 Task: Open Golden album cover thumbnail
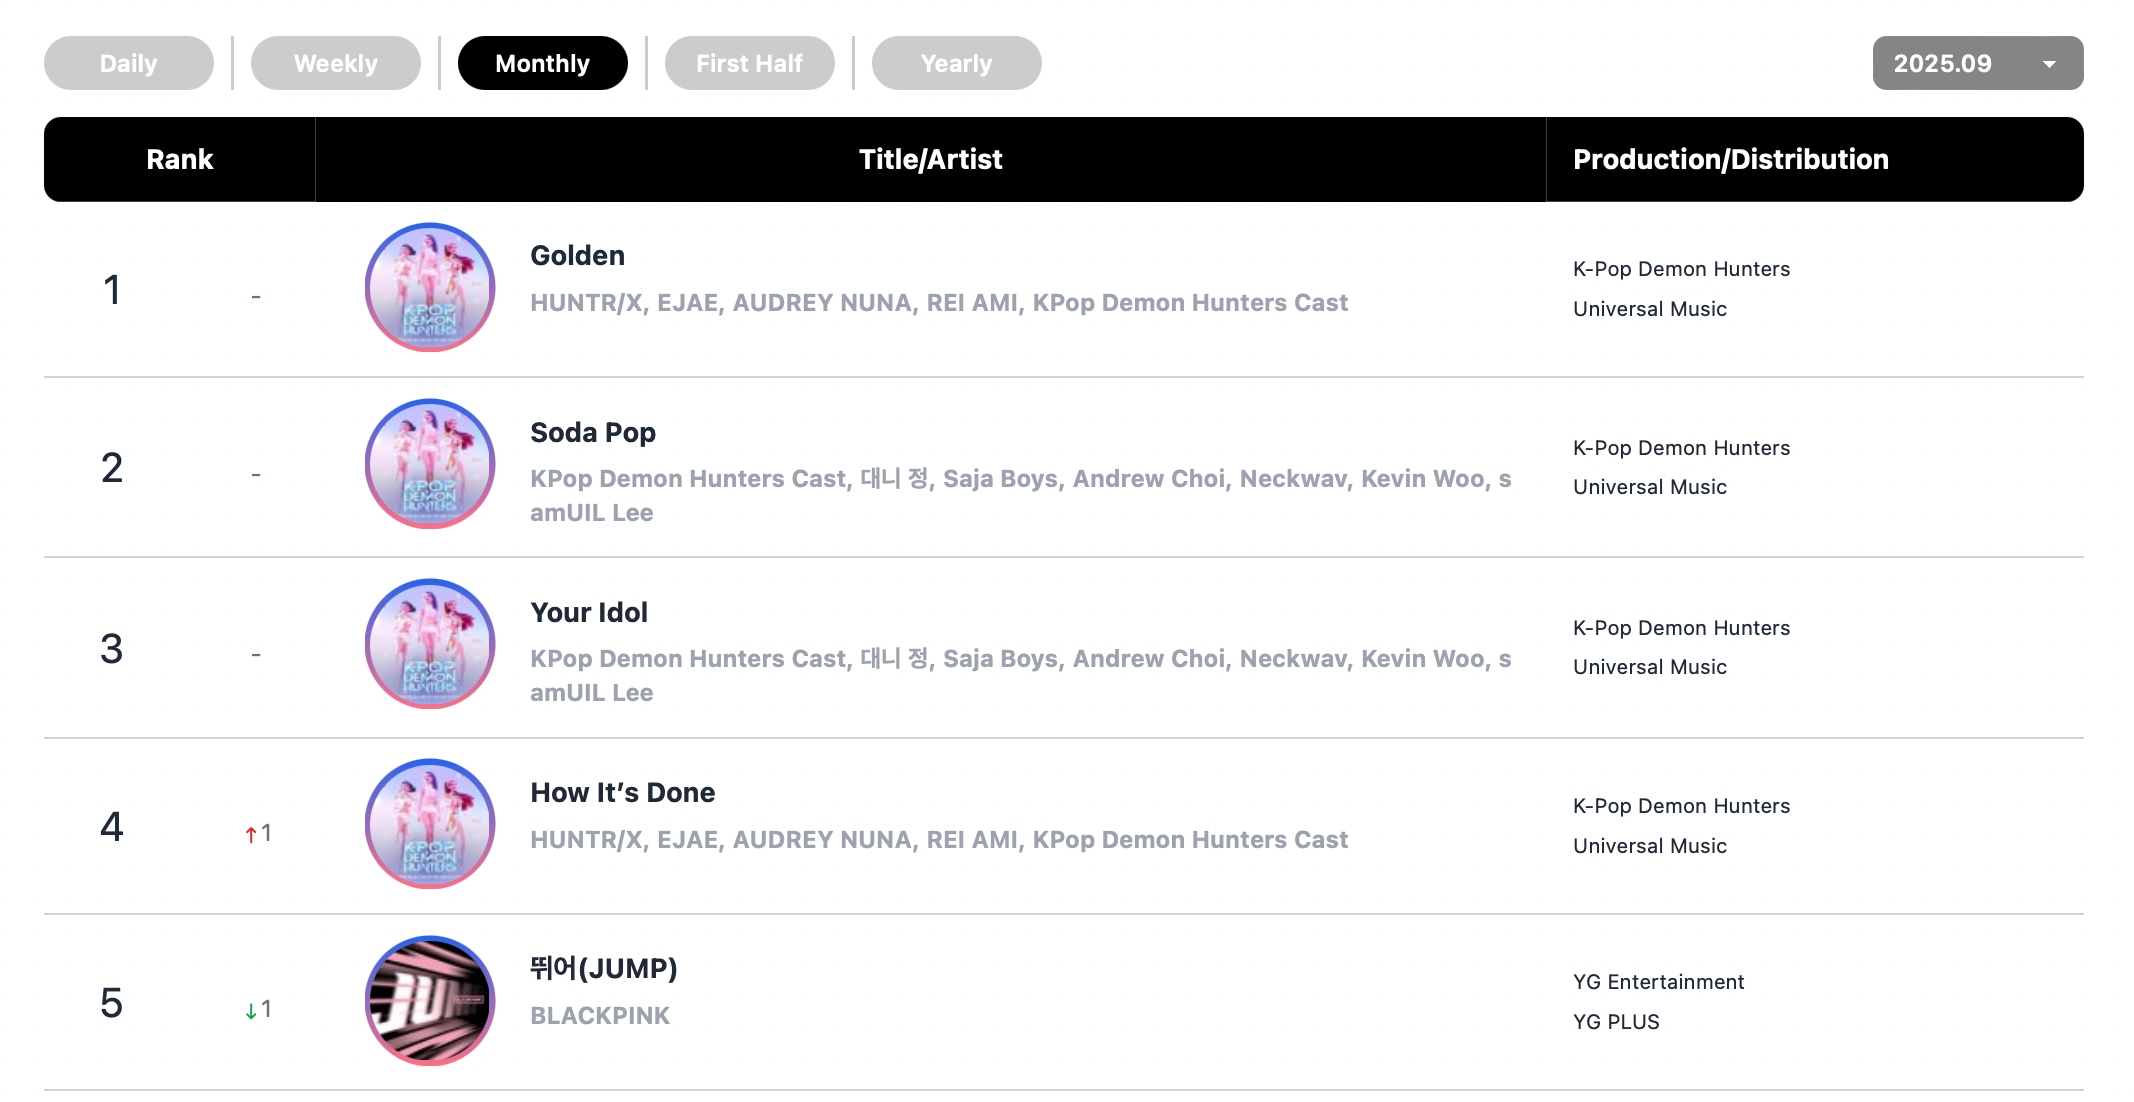(x=430, y=287)
